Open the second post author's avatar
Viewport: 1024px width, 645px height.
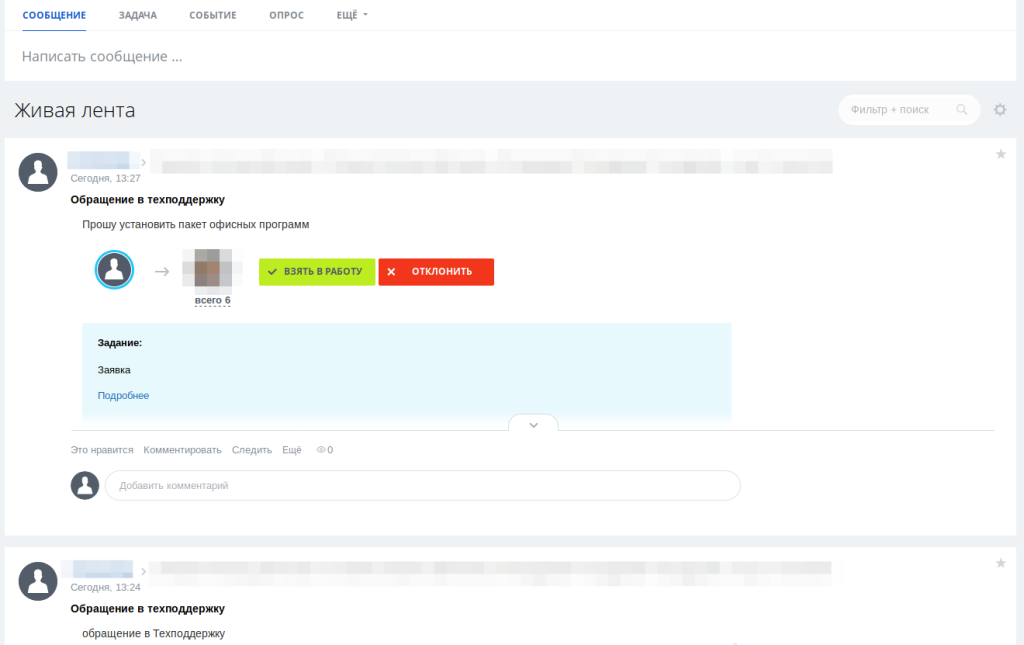pos(38,581)
